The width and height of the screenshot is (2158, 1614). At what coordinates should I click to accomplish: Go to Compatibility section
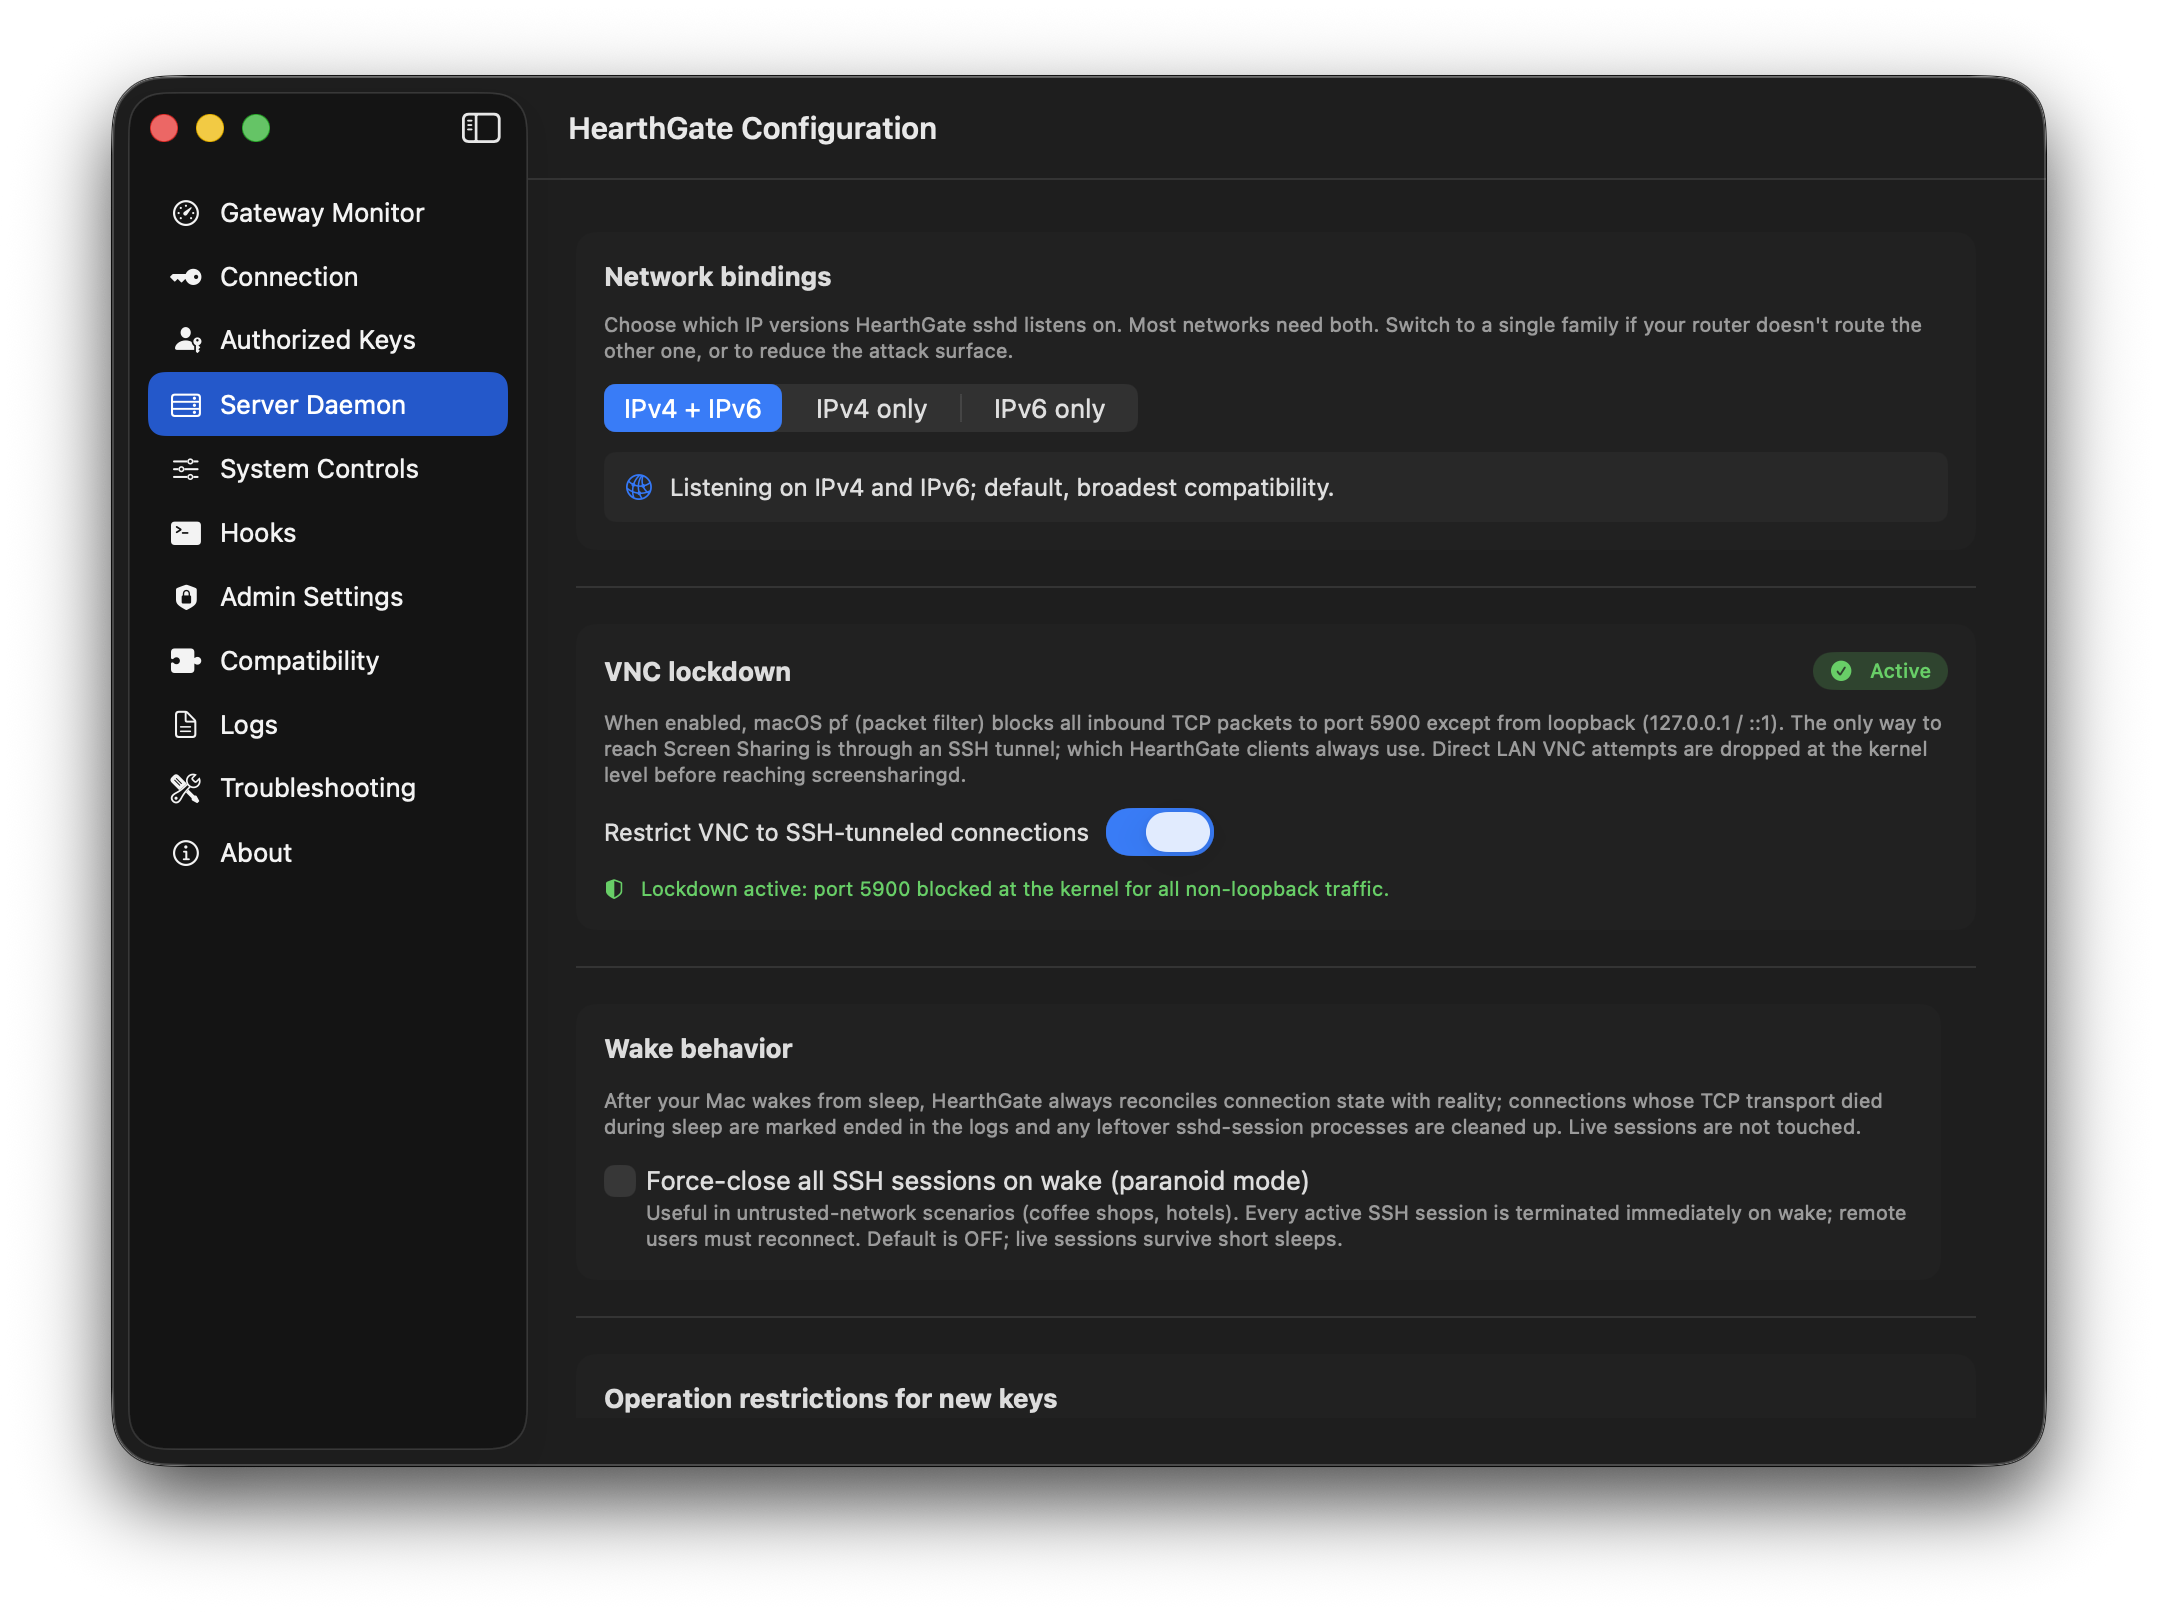(x=328, y=661)
